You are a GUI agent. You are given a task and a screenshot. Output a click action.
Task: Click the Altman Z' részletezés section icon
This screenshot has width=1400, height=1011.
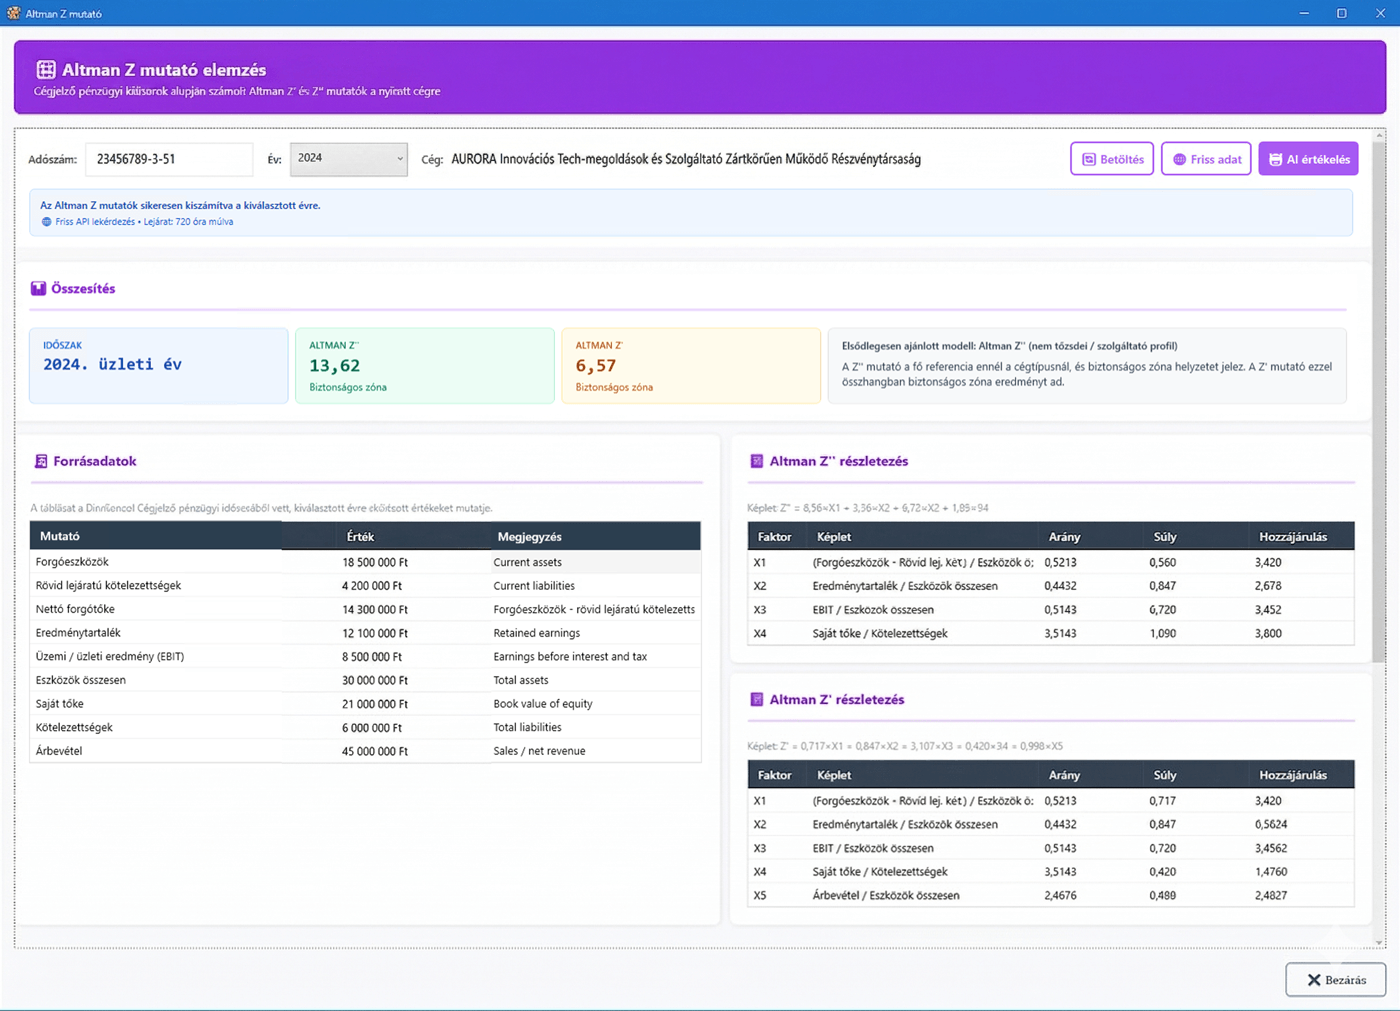coord(756,700)
